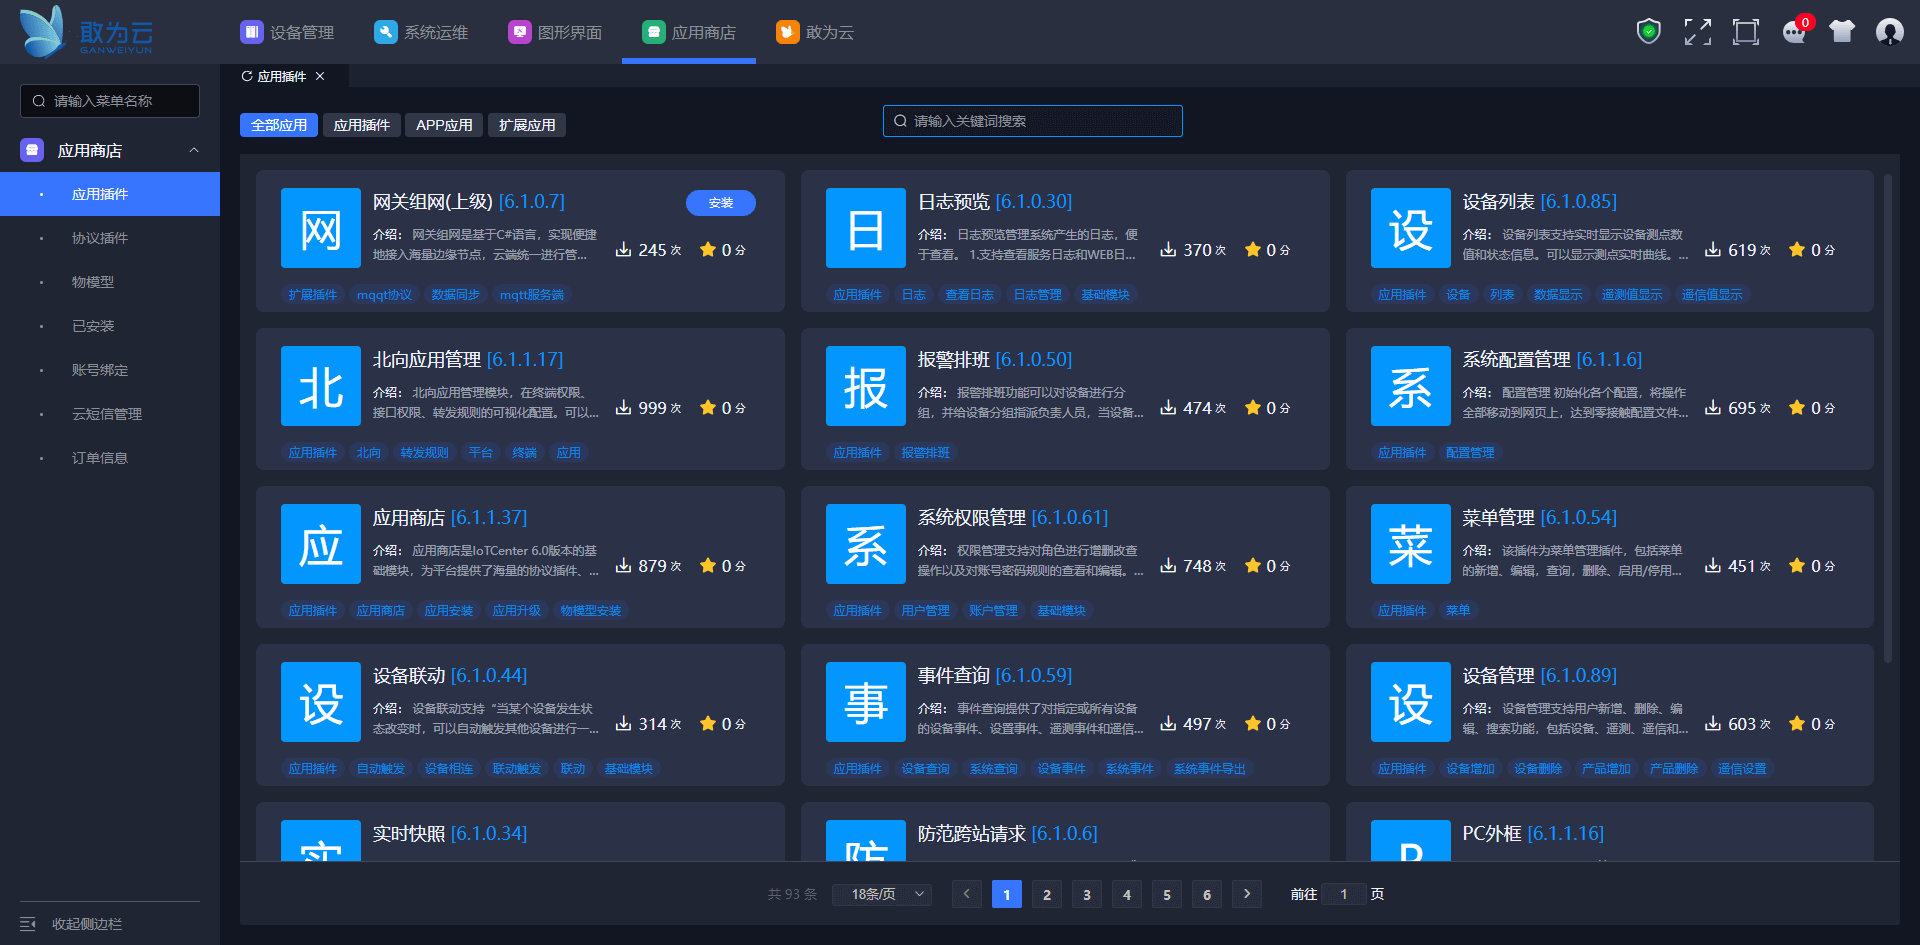Screen dimensions: 1920x945
Task: Click the 事件查询 plugin icon
Action: 866,702
